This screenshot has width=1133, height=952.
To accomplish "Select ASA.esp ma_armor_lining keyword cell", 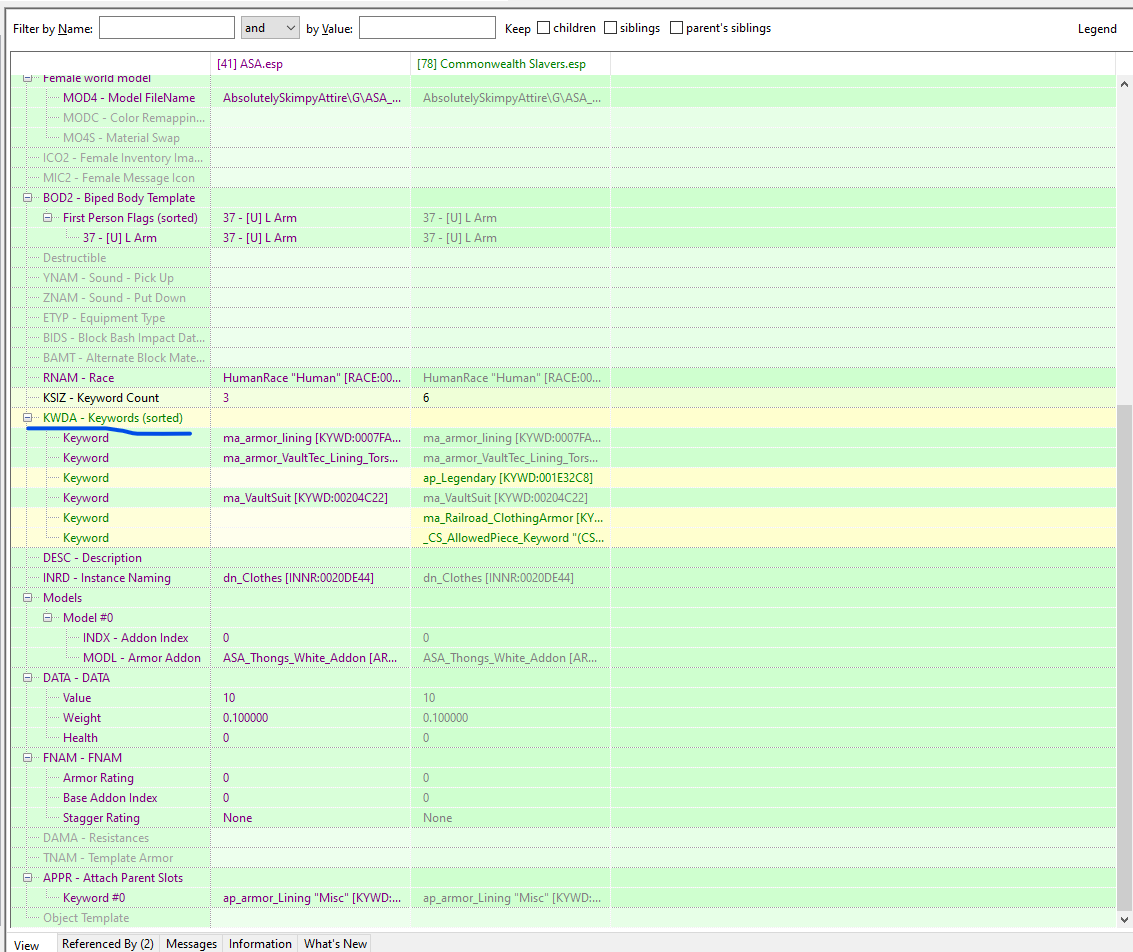I will tap(311, 438).
